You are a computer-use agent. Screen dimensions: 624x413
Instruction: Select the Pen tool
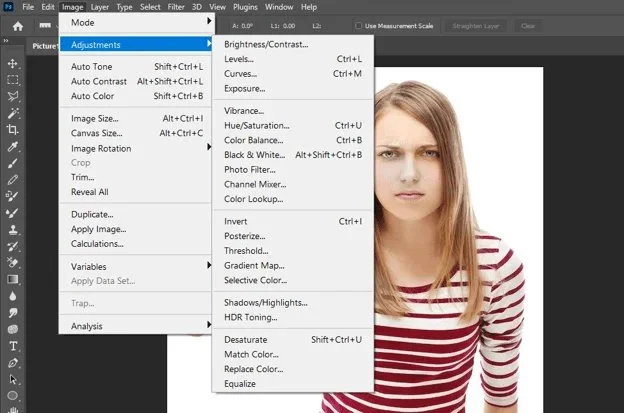[13, 363]
